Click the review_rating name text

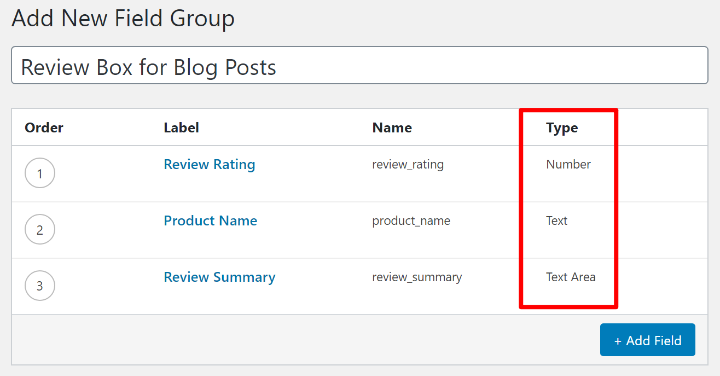(408, 164)
